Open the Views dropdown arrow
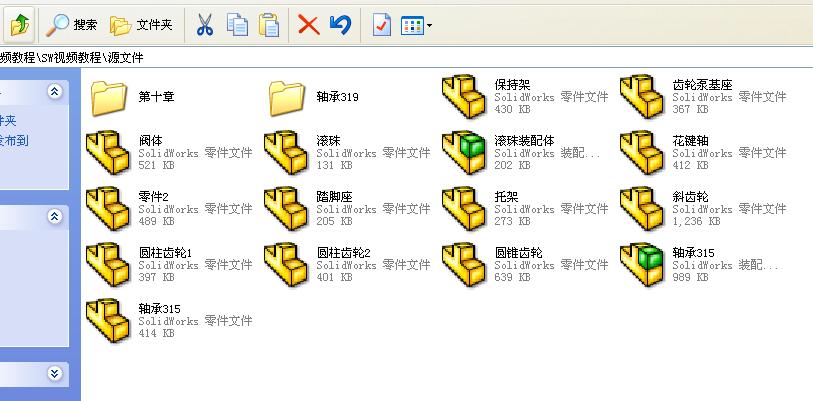 click(x=429, y=25)
